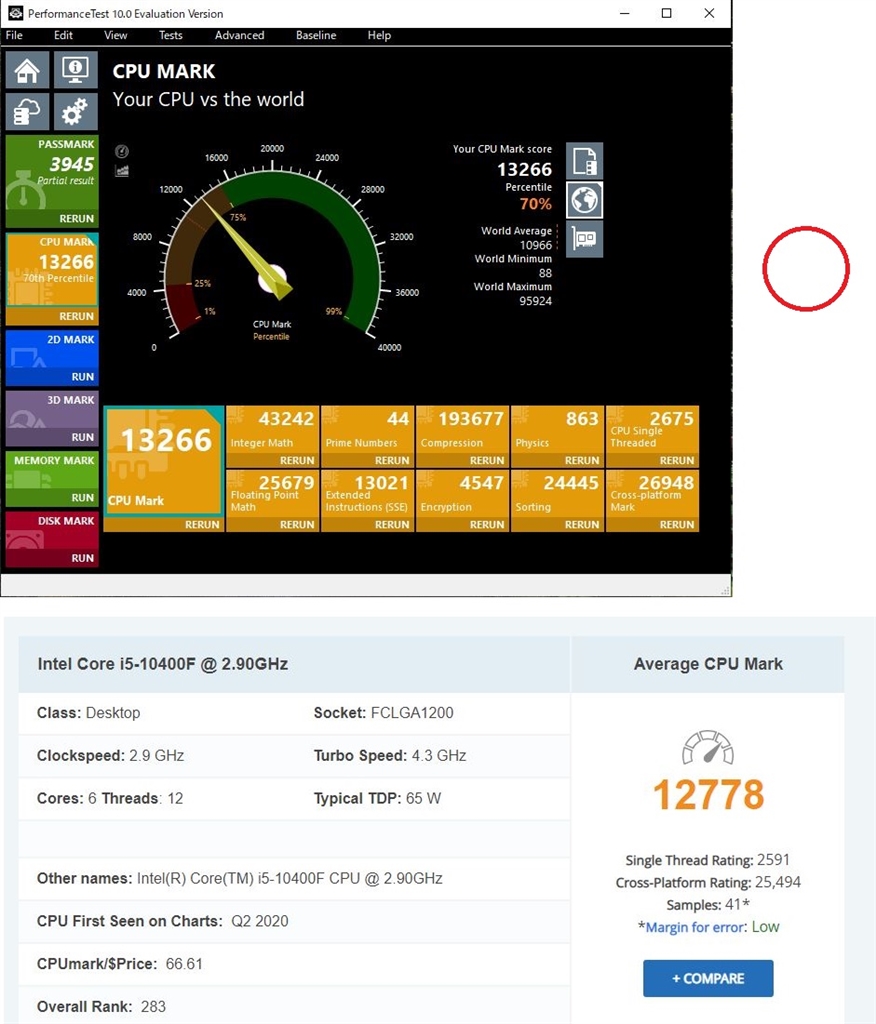Click the 'Samples: 41*' text
Image resolution: width=876 pixels, height=1024 pixels.
point(708,905)
